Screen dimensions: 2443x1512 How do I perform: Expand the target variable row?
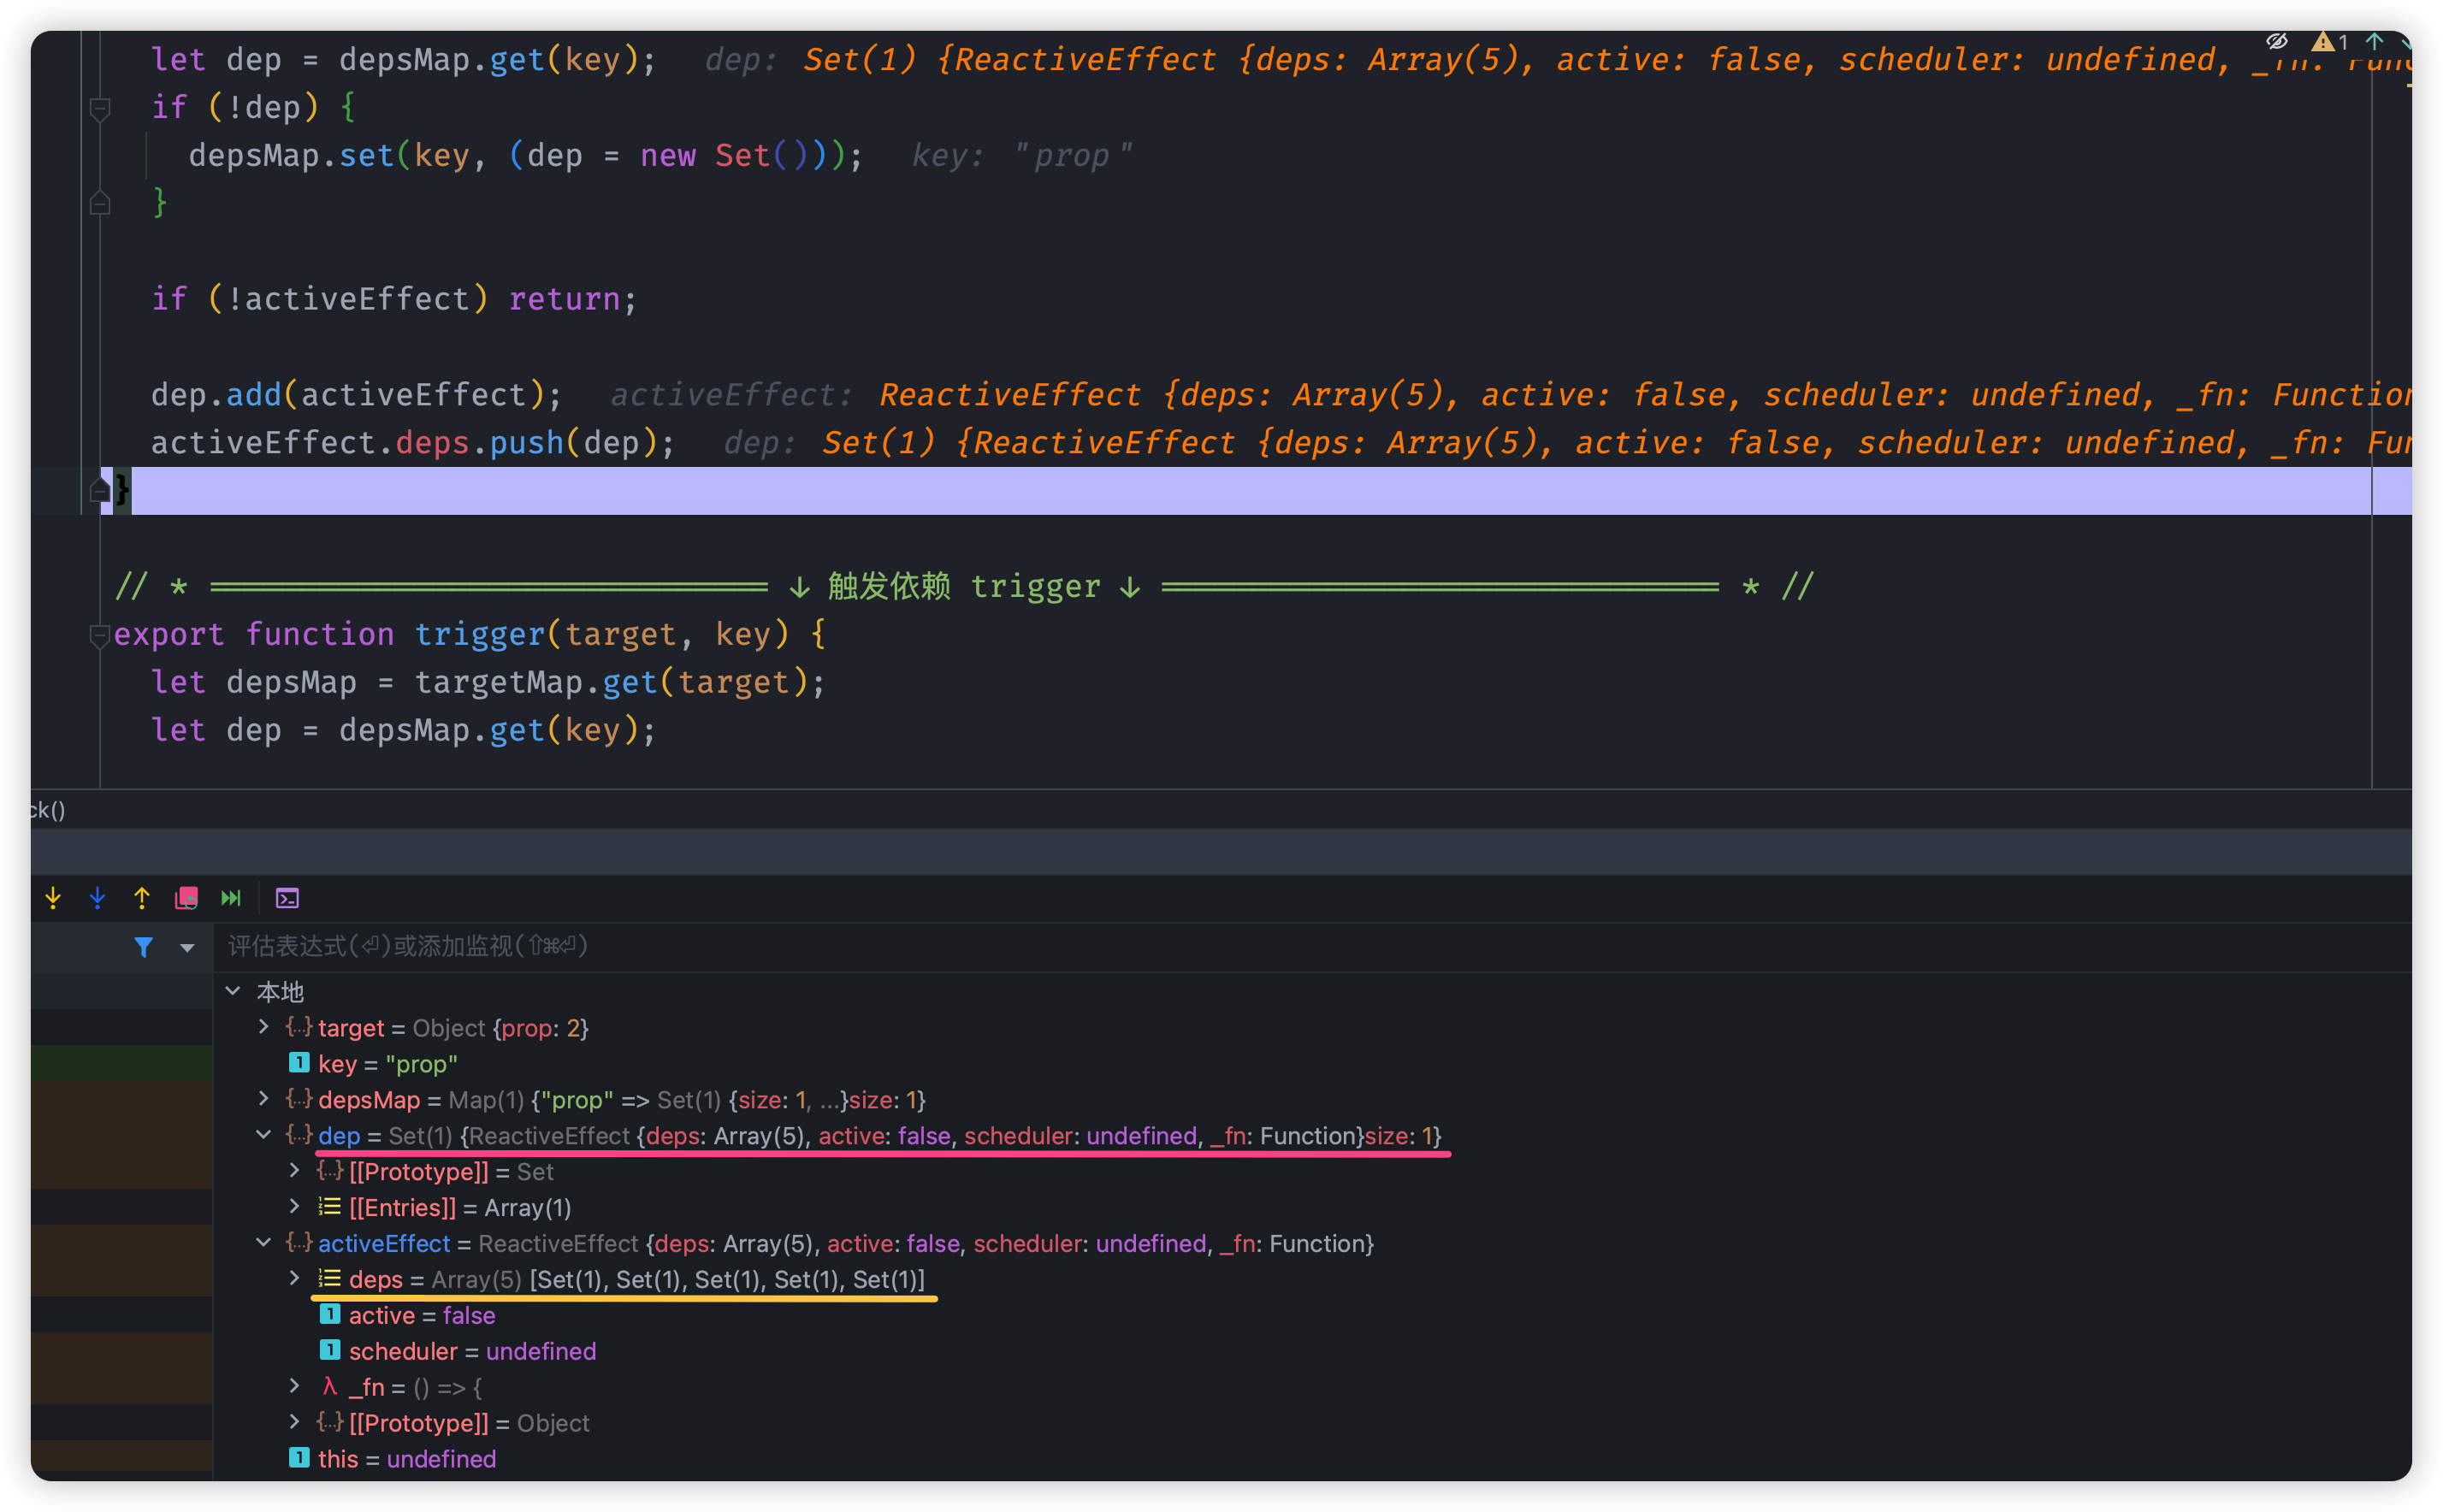tap(263, 1027)
